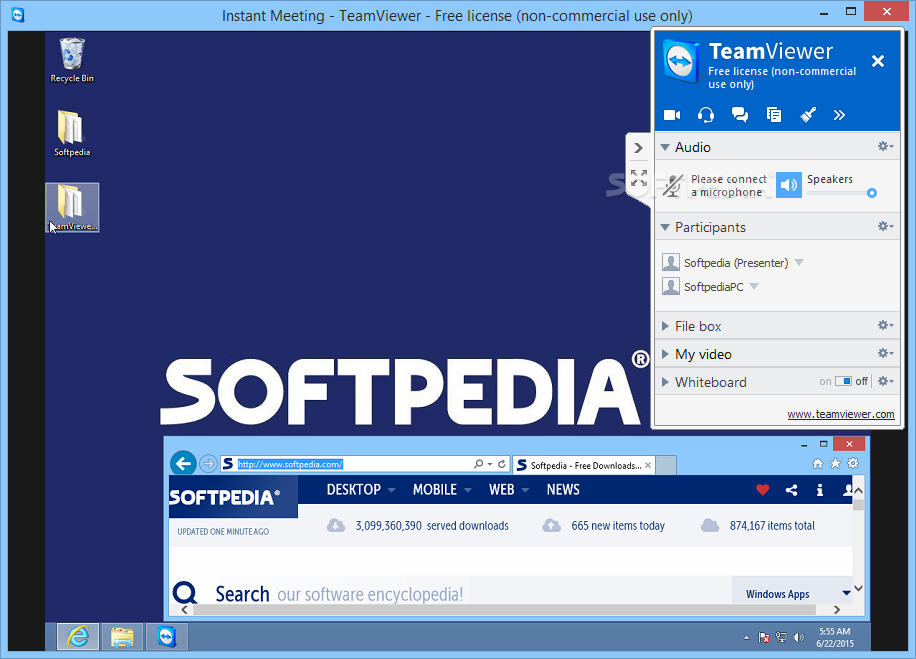Click the browser back arrow button
The height and width of the screenshot is (659, 916).
tap(183, 464)
